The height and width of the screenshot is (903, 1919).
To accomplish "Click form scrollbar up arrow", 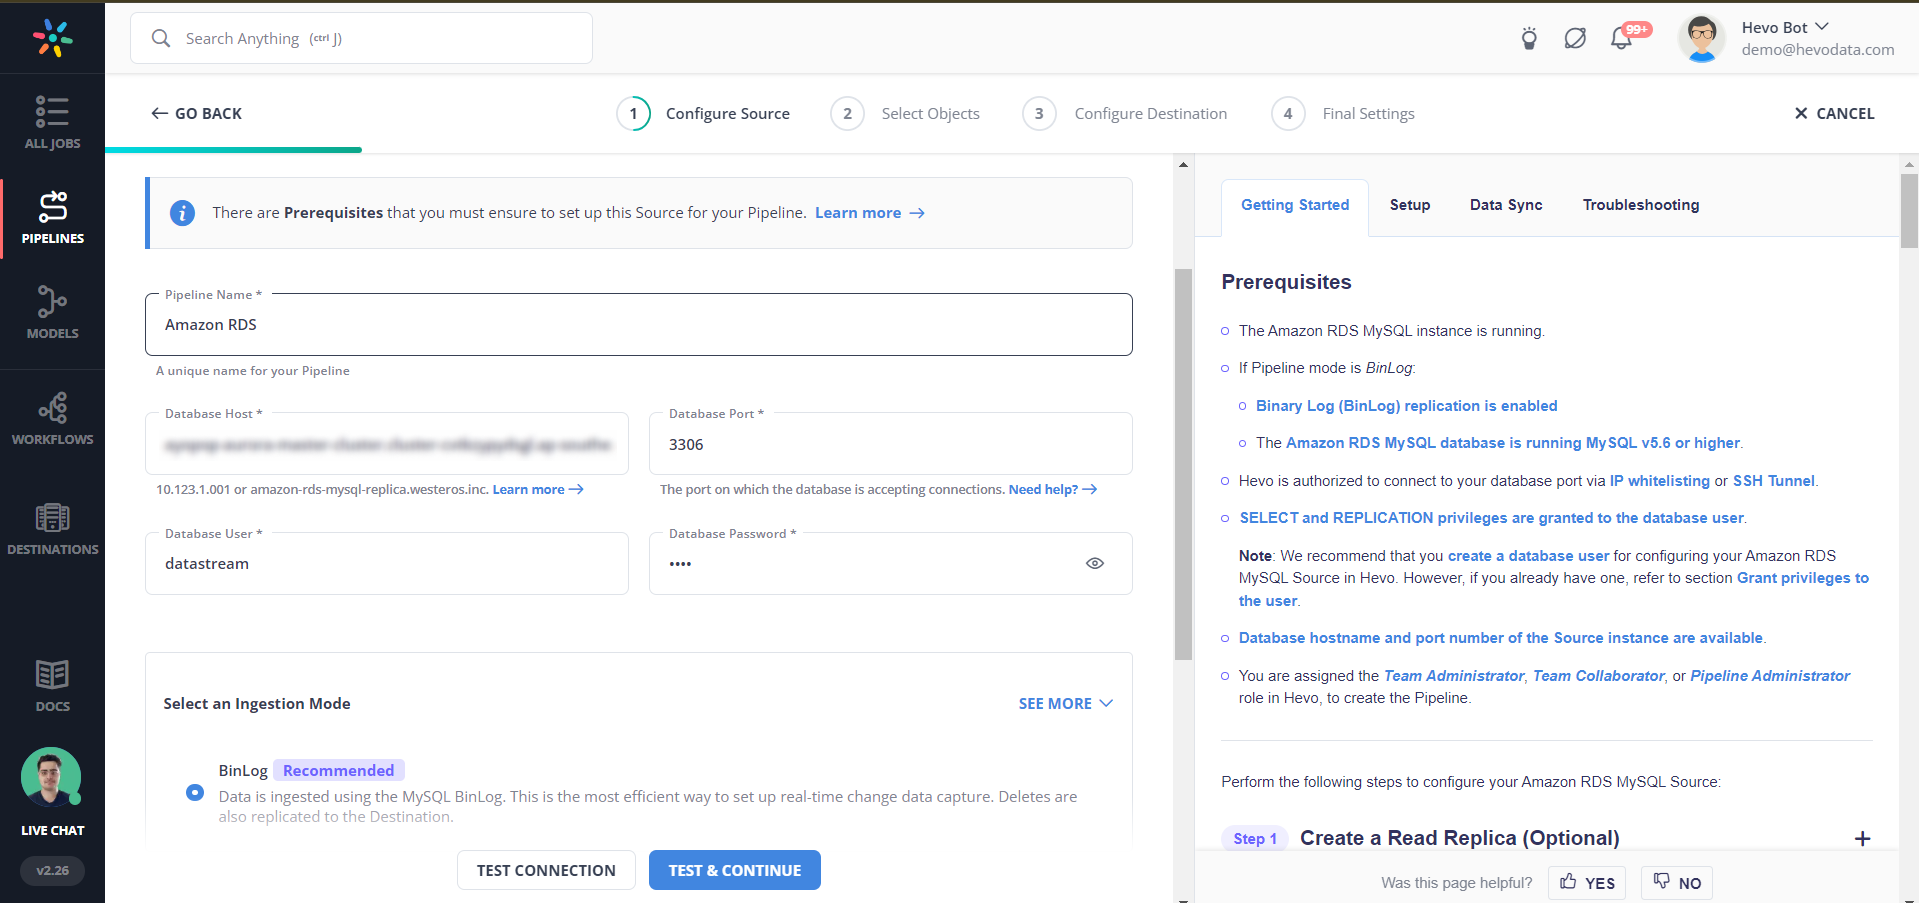I will [1183, 164].
